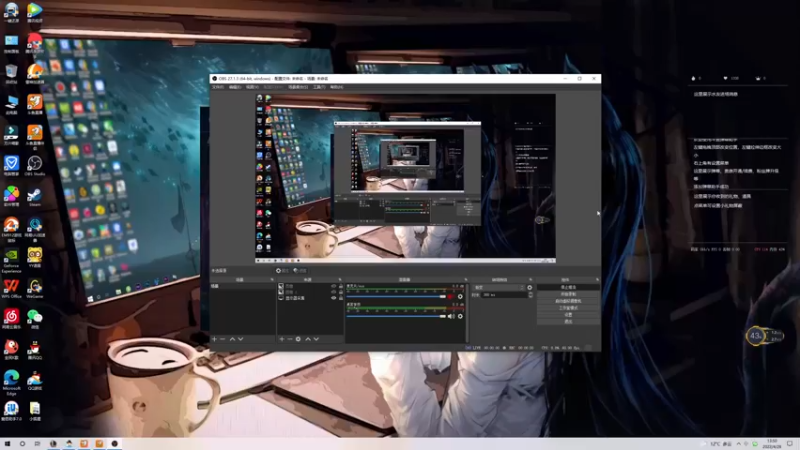The height and width of the screenshot is (450, 800).
Task: Open the WeGame desktop icon
Action: pyautogui.click(x=35, y=289)
